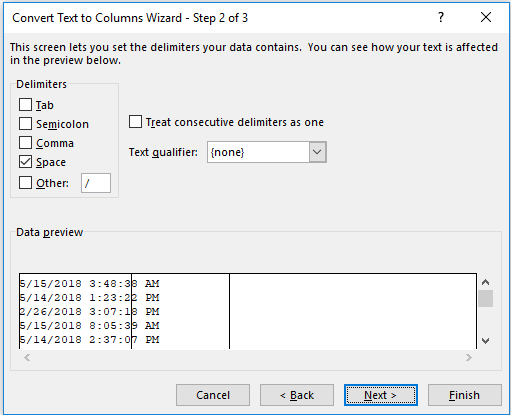The height and width of the screenshot is (415, 511).
Task: Click the preview scroll down arrow
Action: [486, 341]
